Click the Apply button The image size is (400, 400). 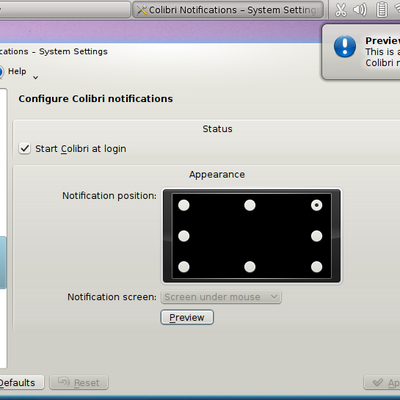coord(382,382)
